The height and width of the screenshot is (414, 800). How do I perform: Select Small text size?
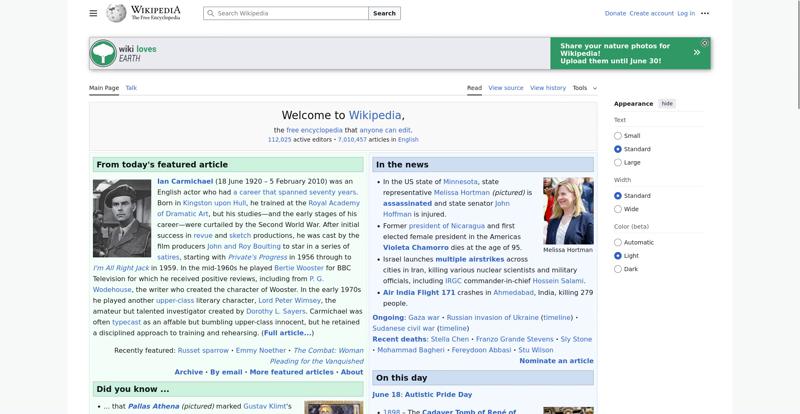tap(618, 136)
